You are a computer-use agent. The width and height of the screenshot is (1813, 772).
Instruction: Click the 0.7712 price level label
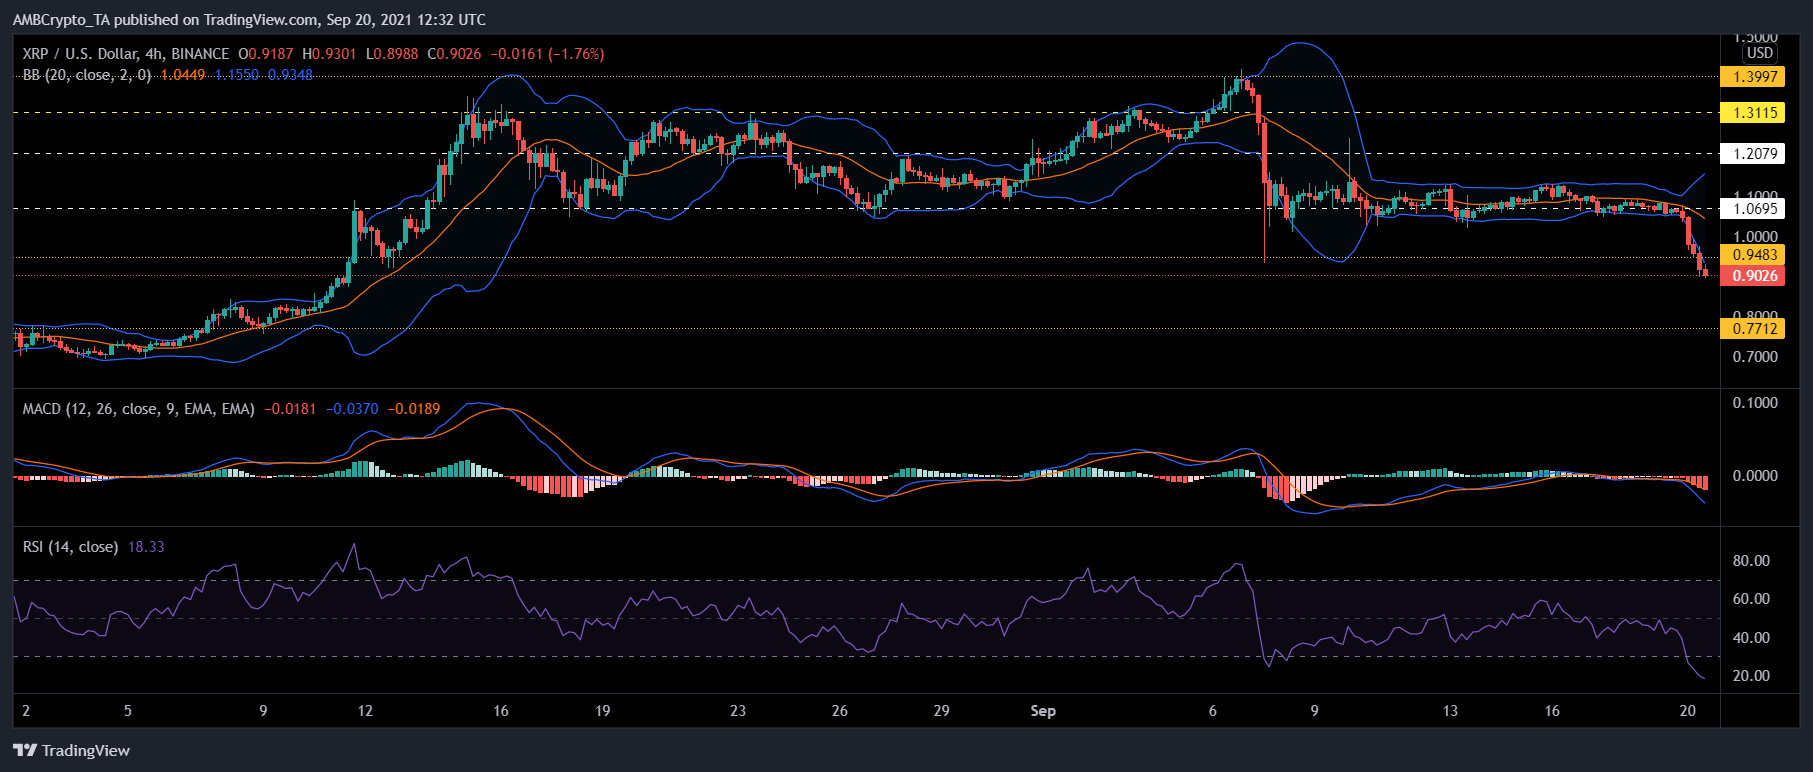(x=1752, y=329)
